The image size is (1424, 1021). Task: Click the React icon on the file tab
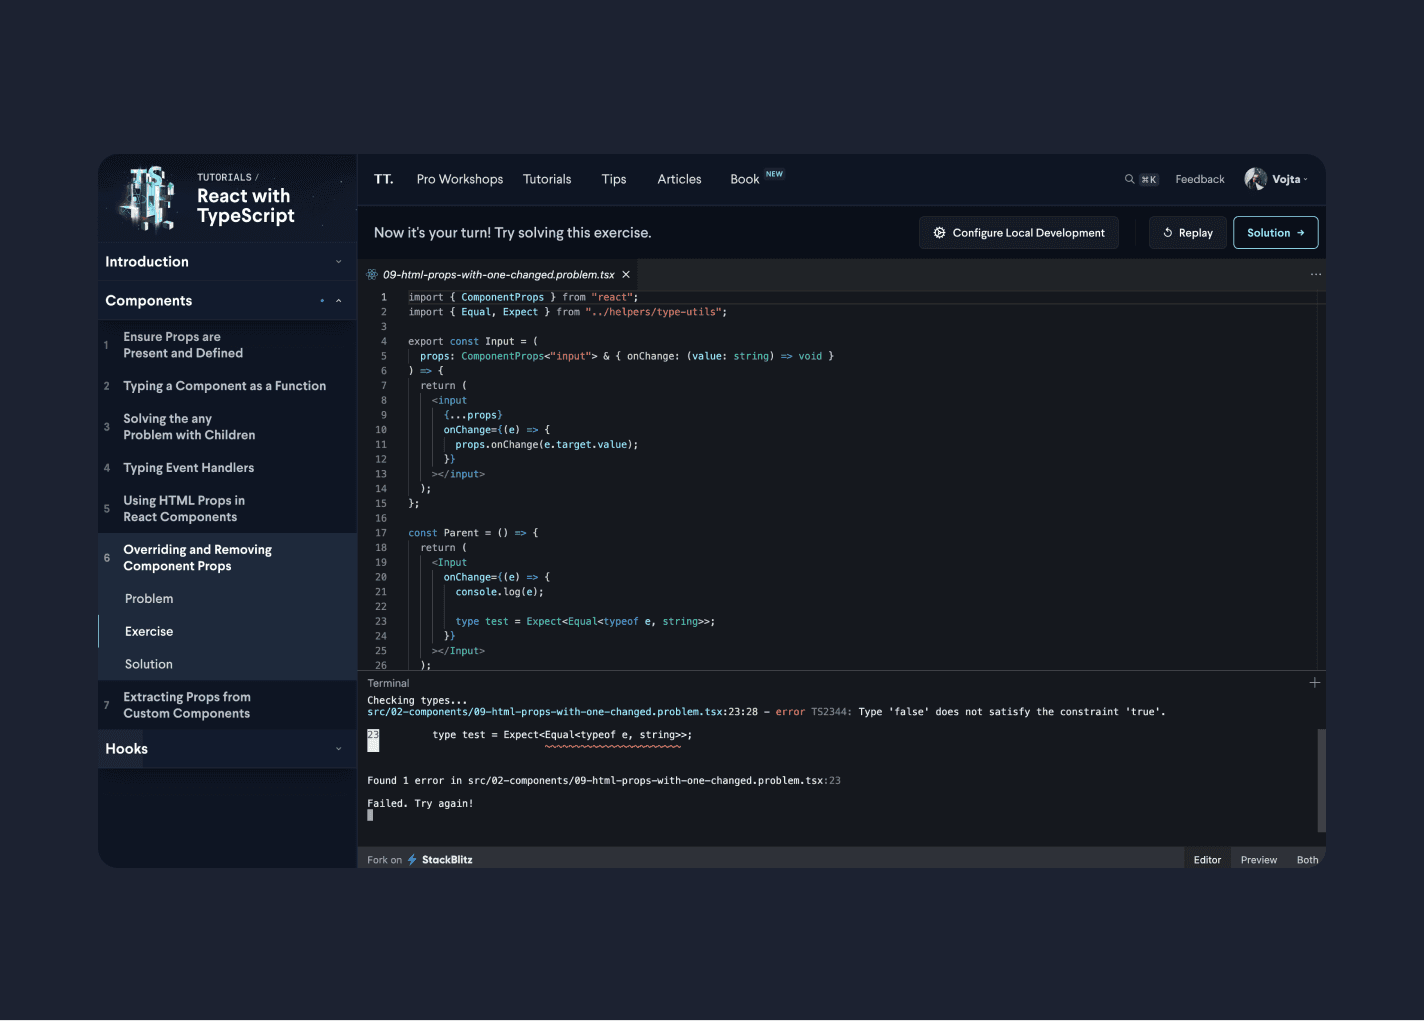click(372, 273)
